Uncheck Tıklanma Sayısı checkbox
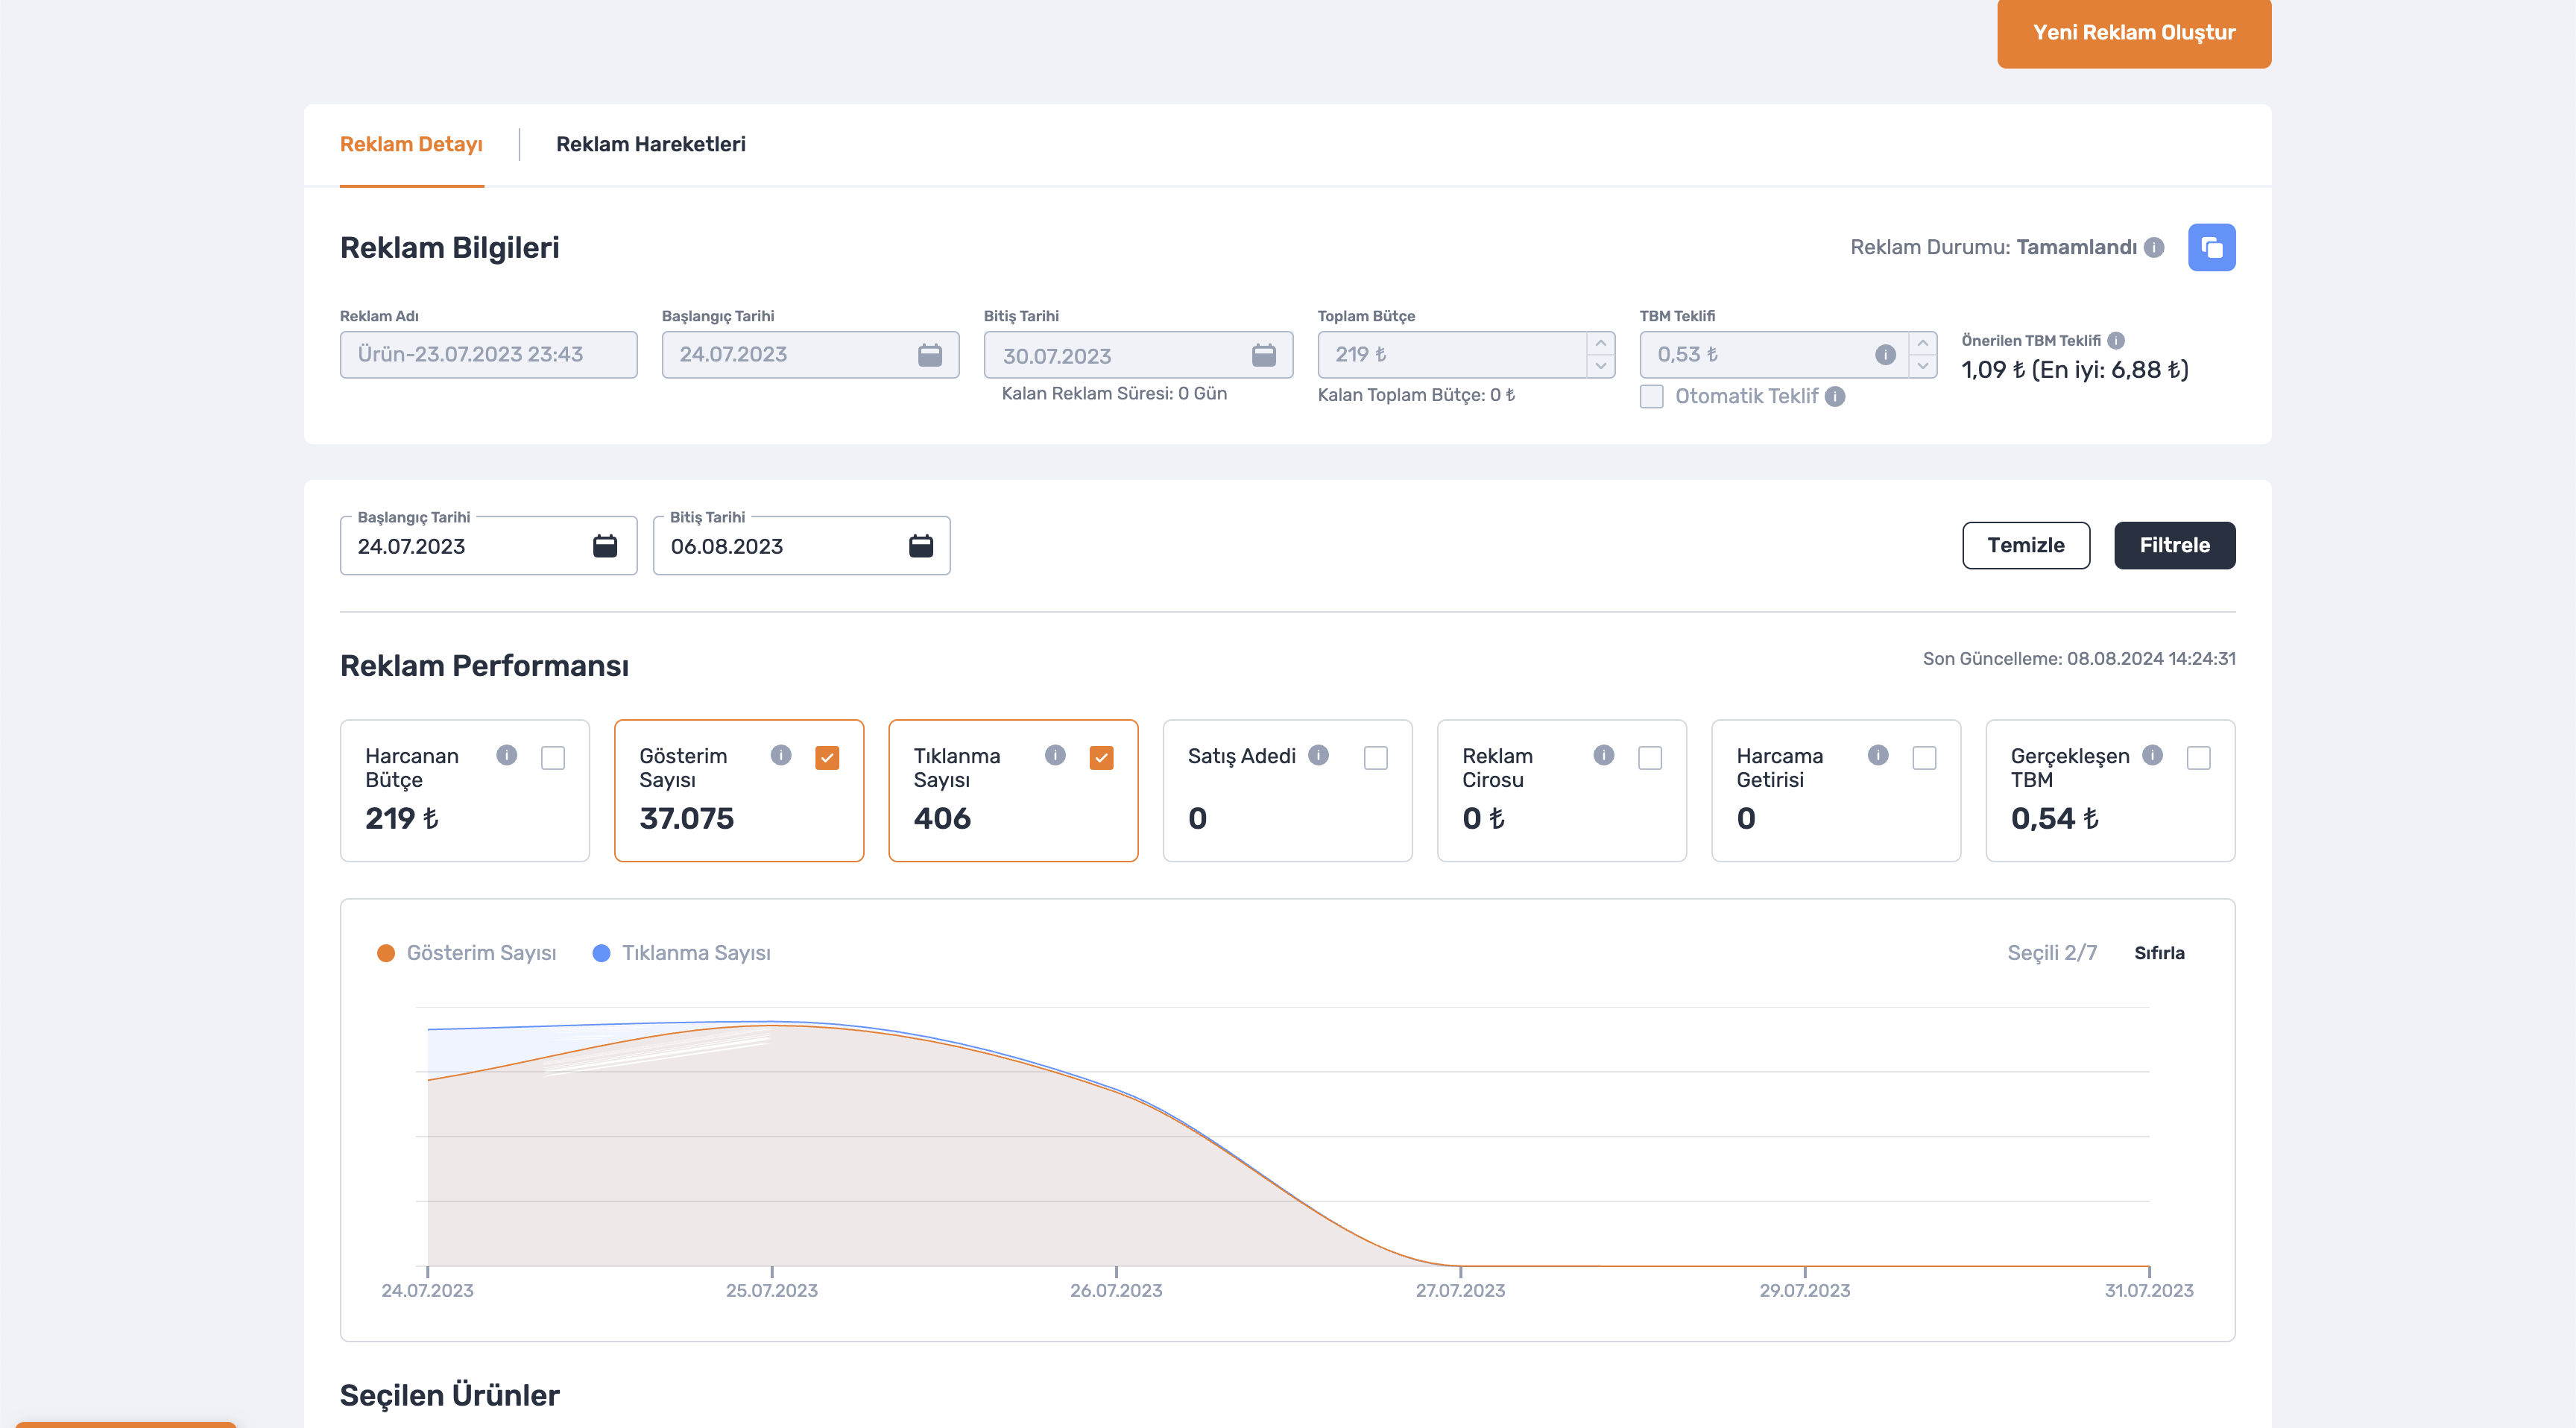The height and width of the screenshot is (1428, 2576). click(1101, 758)
